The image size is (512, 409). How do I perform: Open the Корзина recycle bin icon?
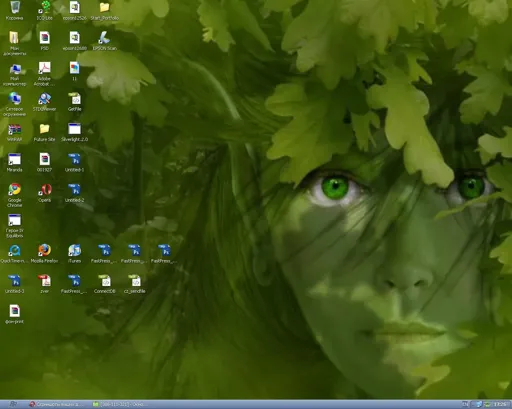coord(15,11)
